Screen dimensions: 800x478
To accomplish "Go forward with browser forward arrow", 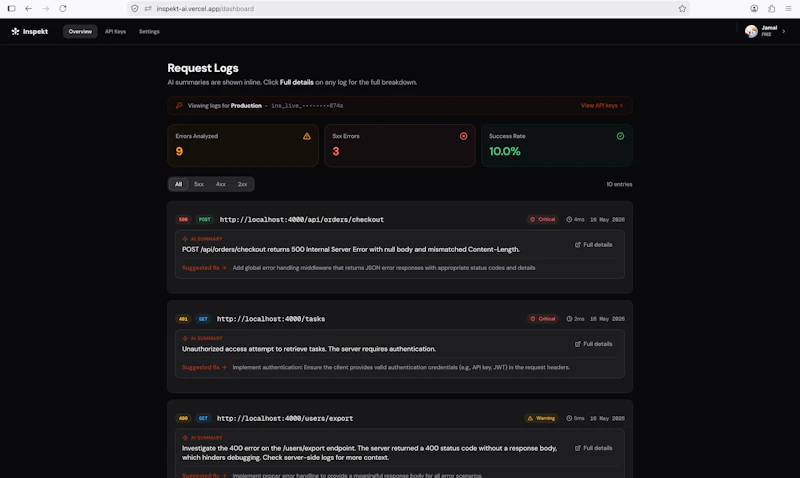I will [x=45, y=9].
